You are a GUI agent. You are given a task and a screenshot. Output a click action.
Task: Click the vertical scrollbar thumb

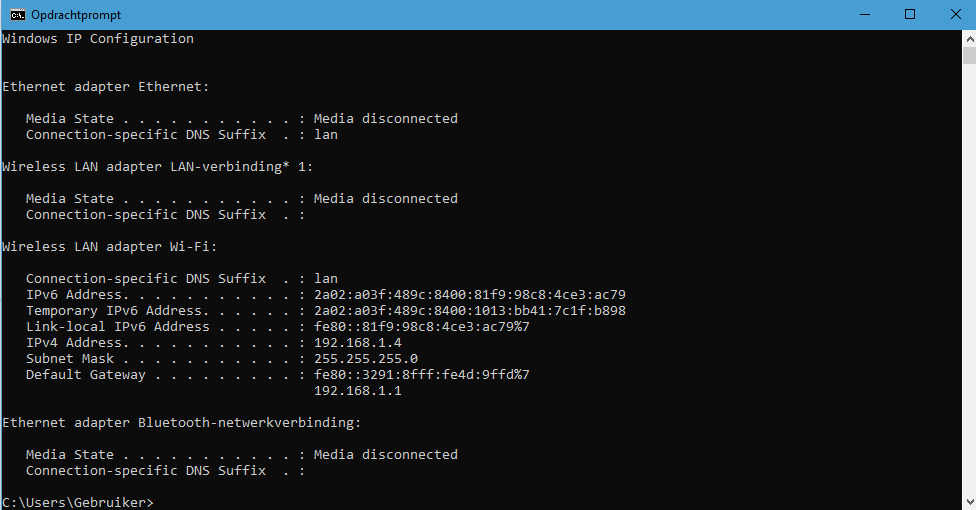969,55
